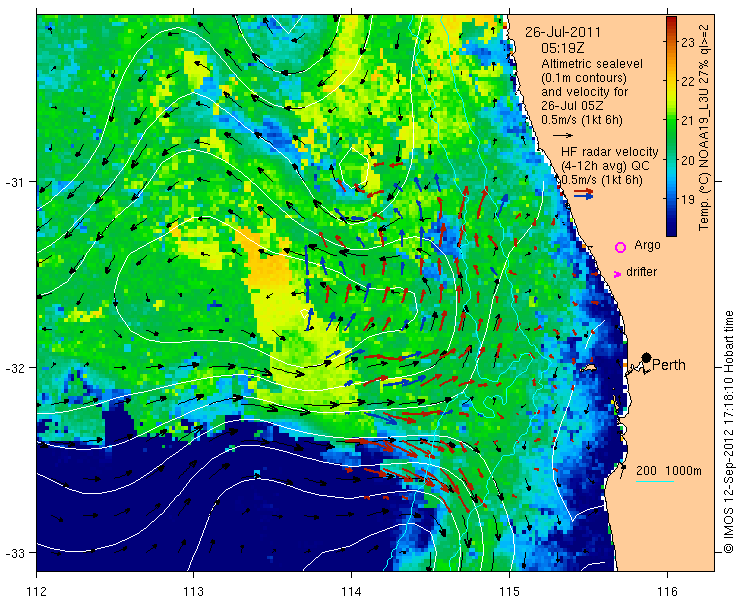
Task: Click latitude axis label -32
Action: click(x=15, y=367)
